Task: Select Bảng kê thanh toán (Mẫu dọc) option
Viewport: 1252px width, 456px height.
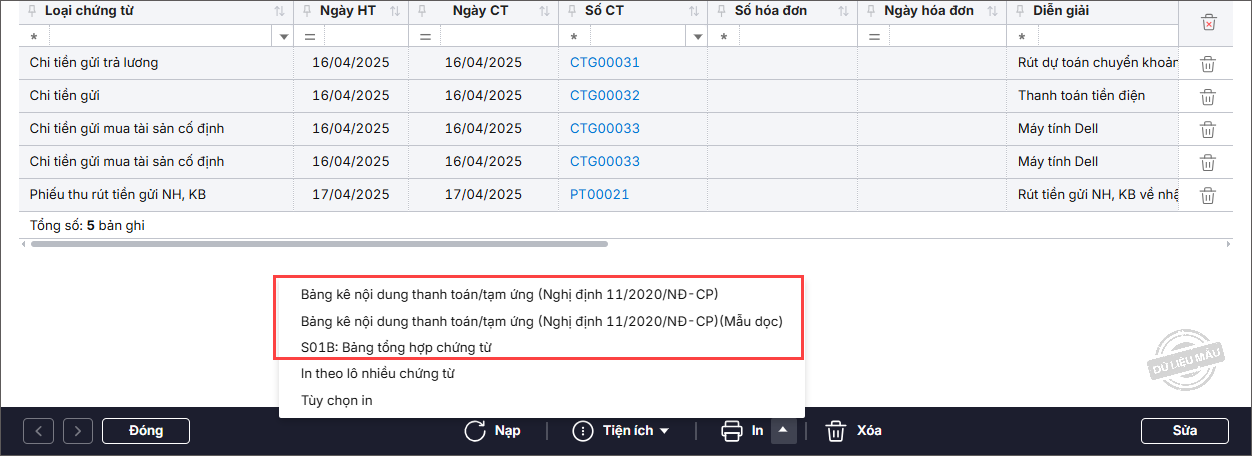Action: coord(542,321)
